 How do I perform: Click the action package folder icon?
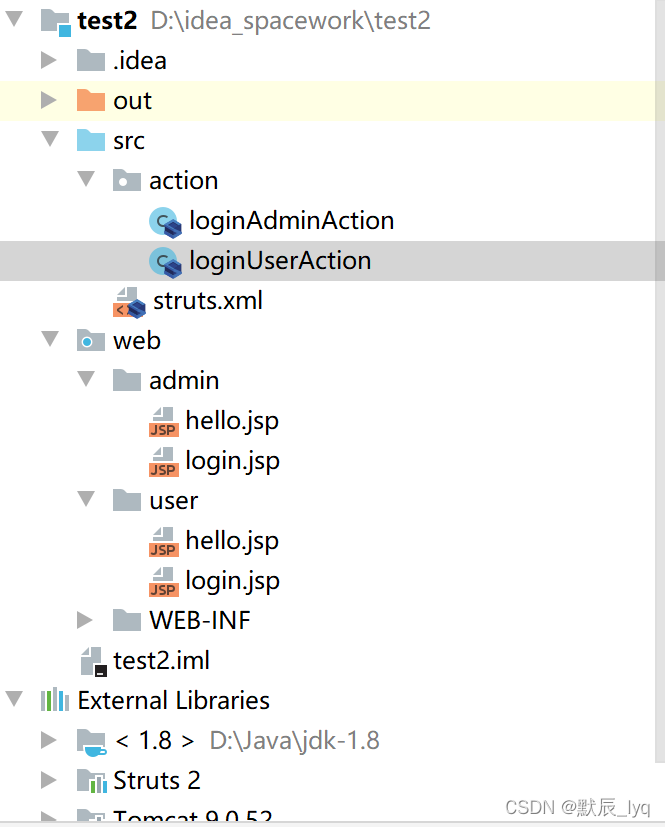(127, 180)
